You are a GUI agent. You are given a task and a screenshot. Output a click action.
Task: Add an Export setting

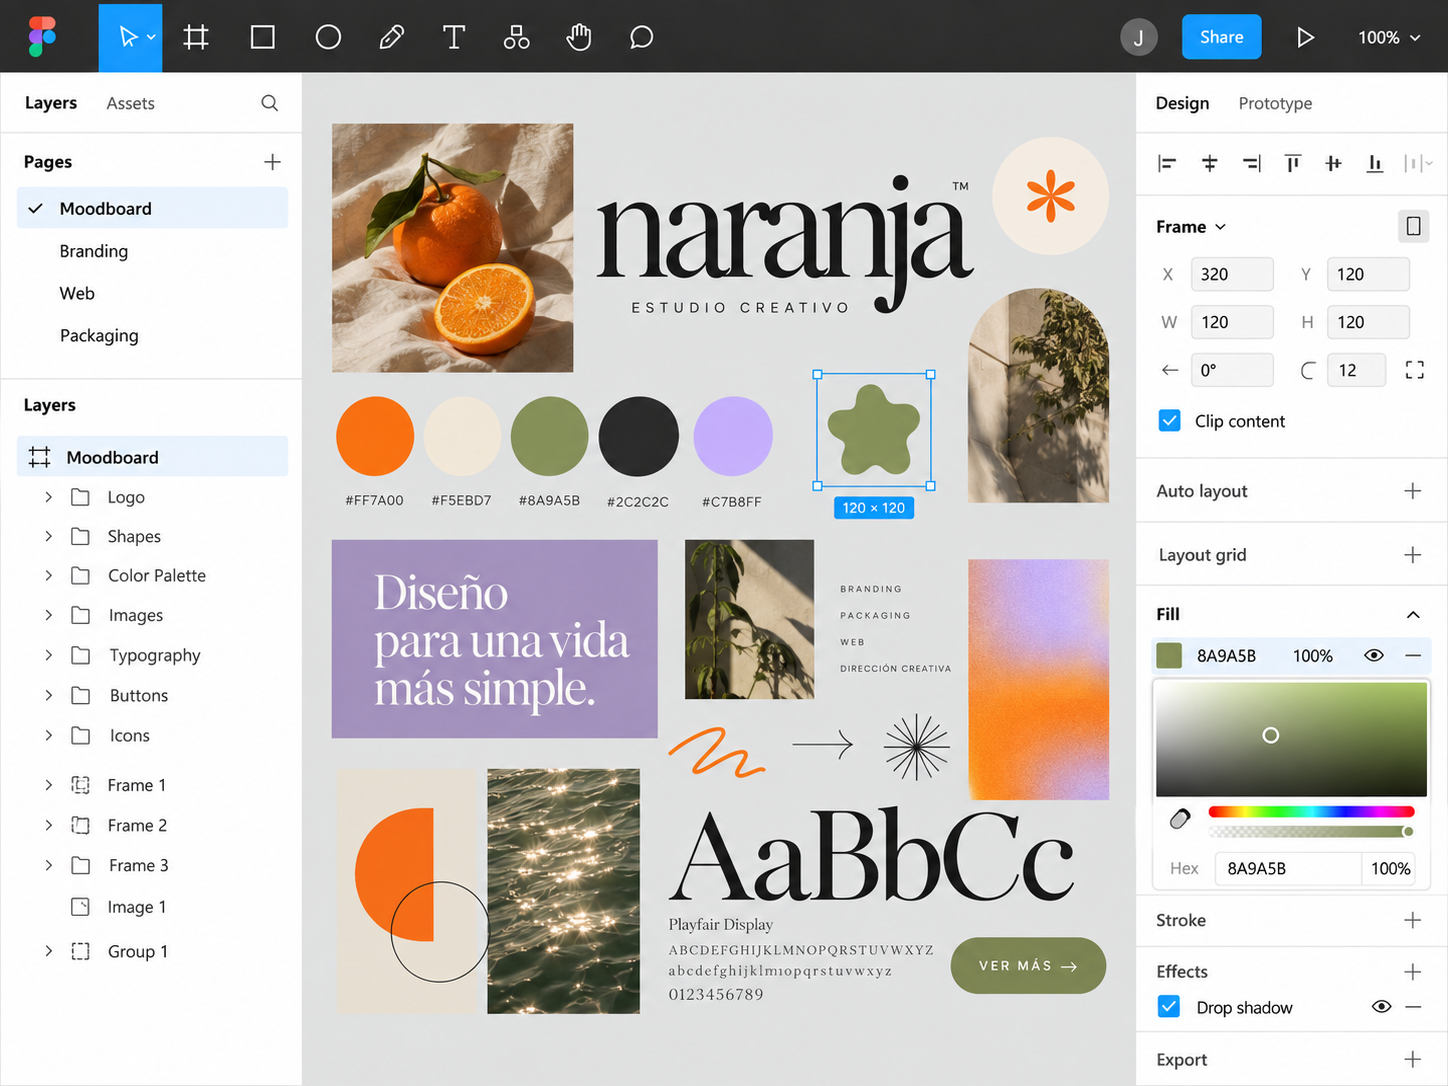coord(1412,1059)
